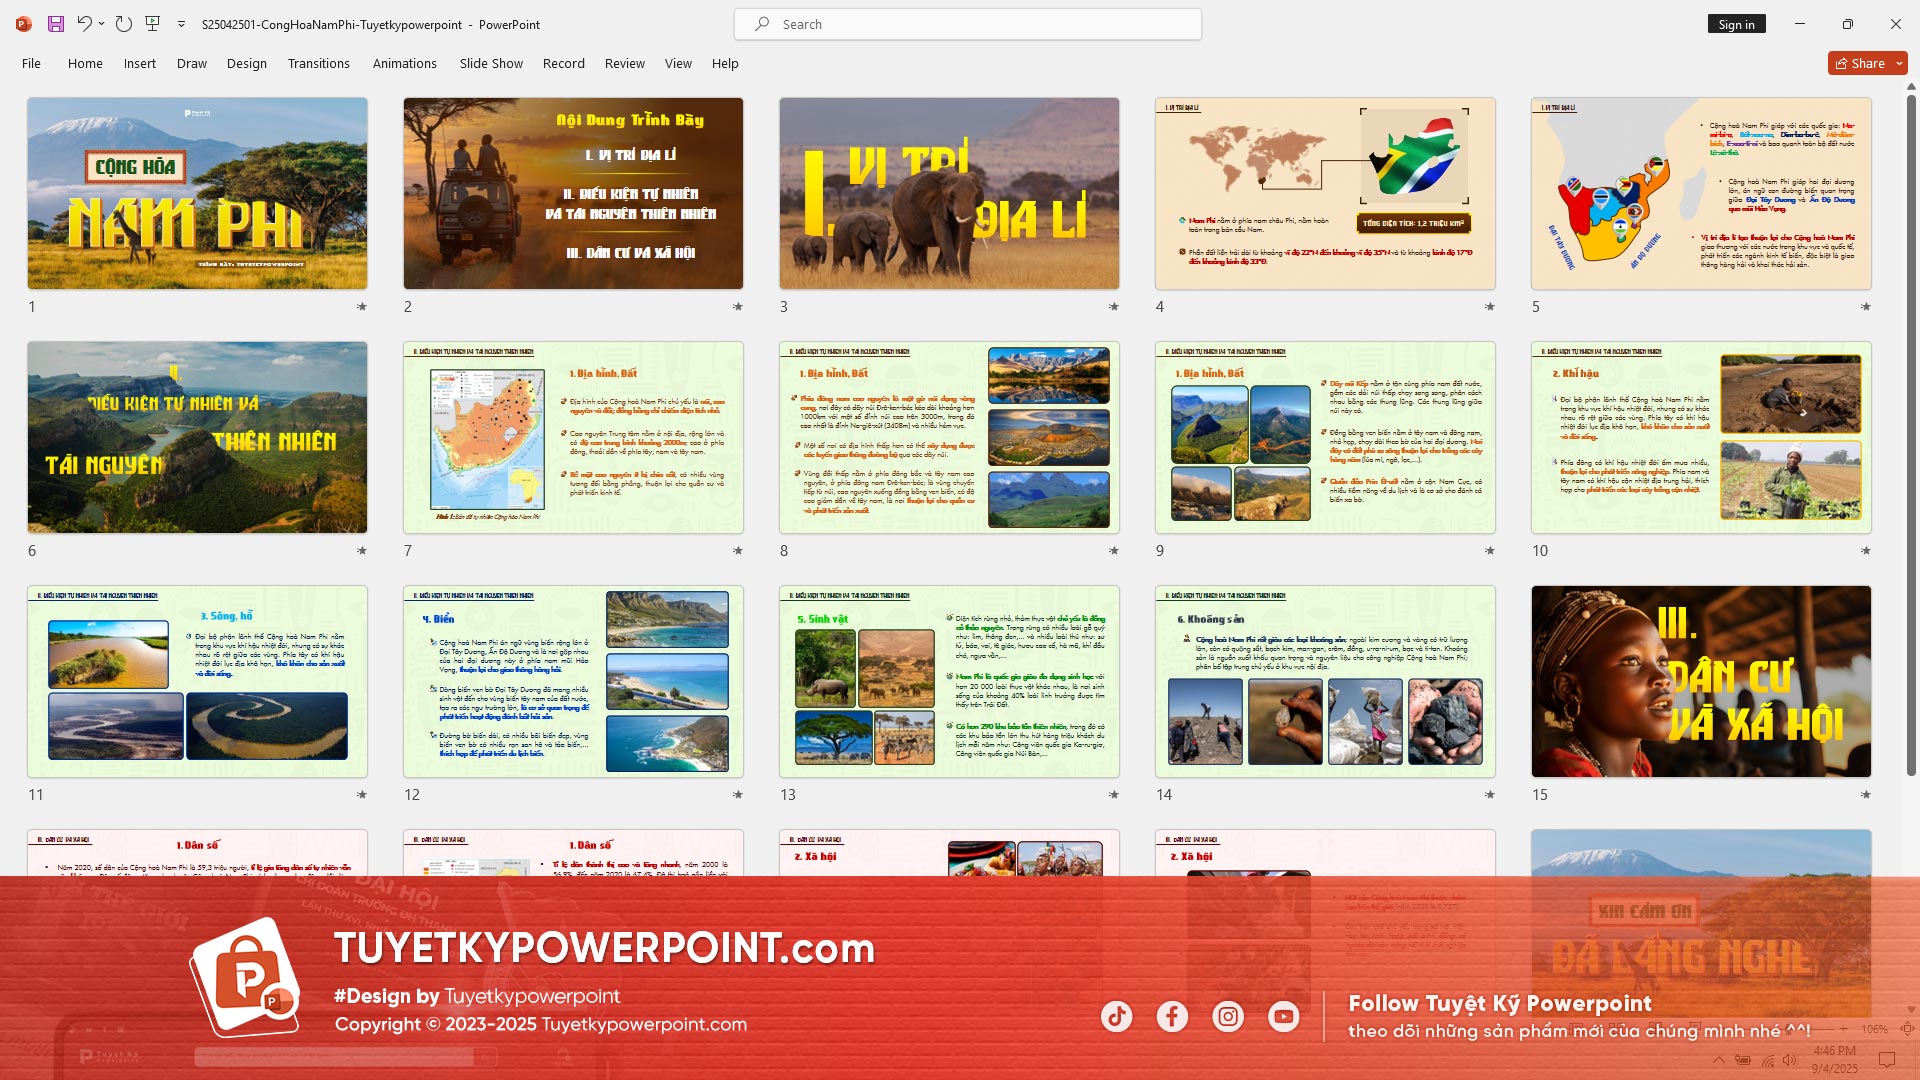The height and width of the screenshot is (1080, 1920).
Task: Sign in to your Microsoft account
Action: click(1735, 23)
